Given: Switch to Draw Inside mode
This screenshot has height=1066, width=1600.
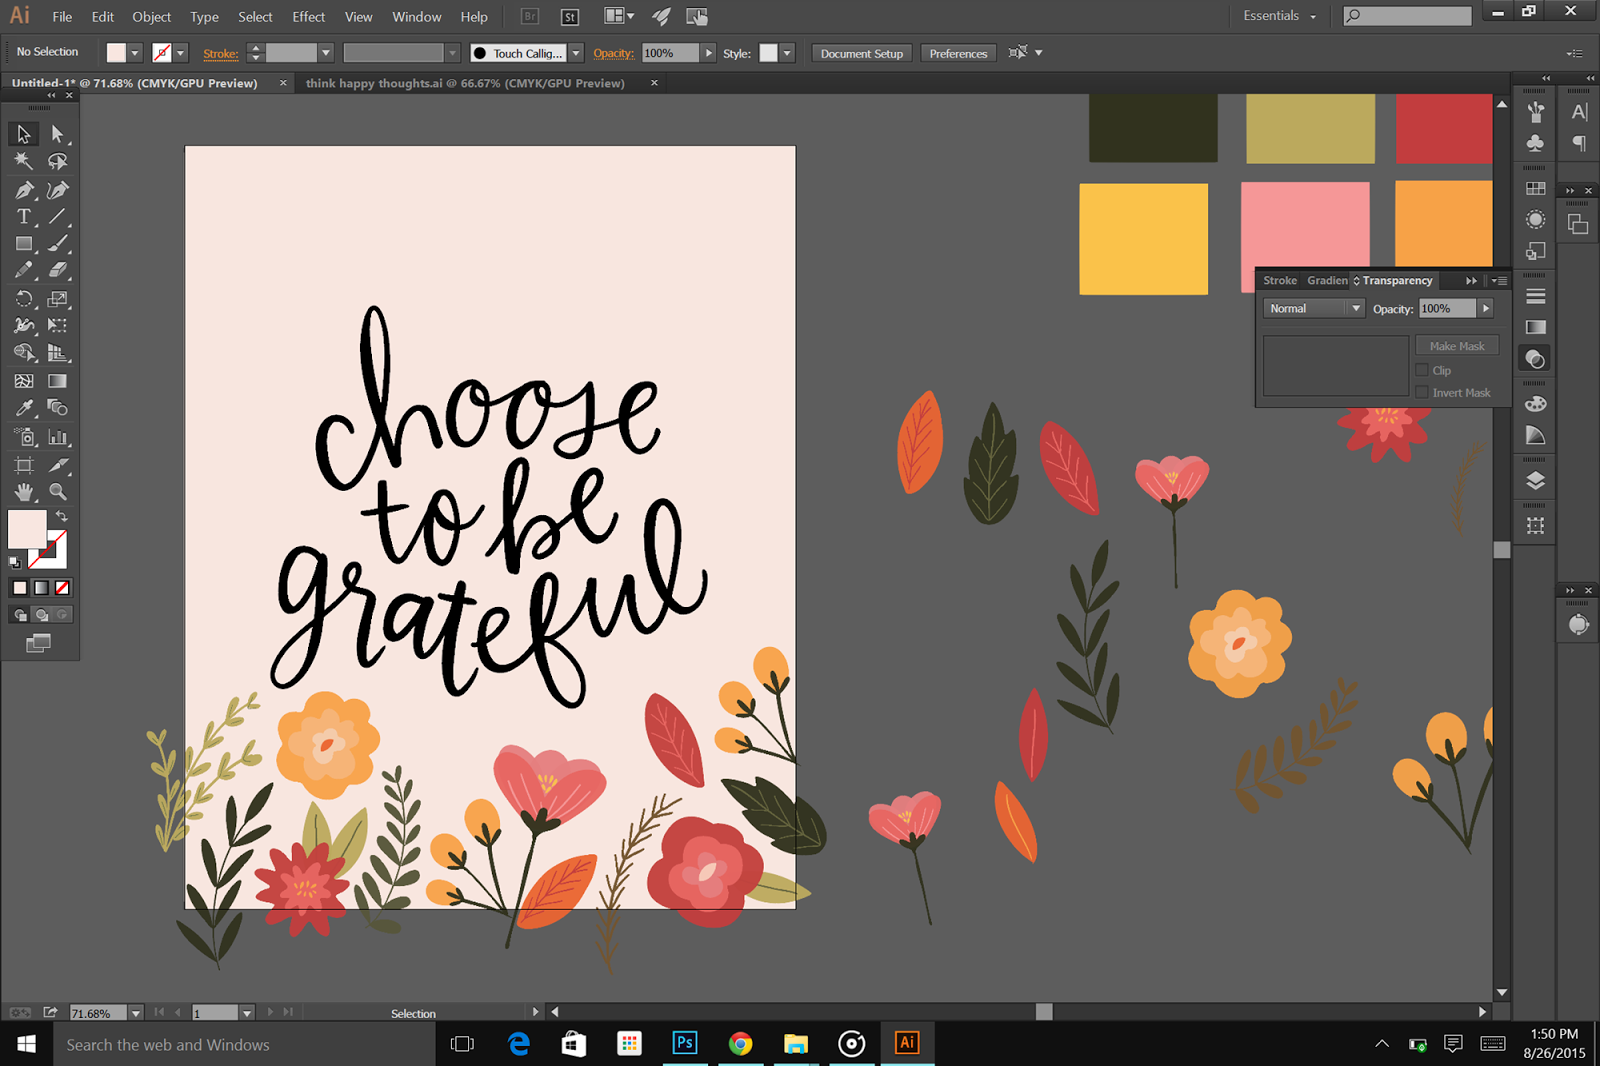Looking at the screenshot, I should click(62, 615).
